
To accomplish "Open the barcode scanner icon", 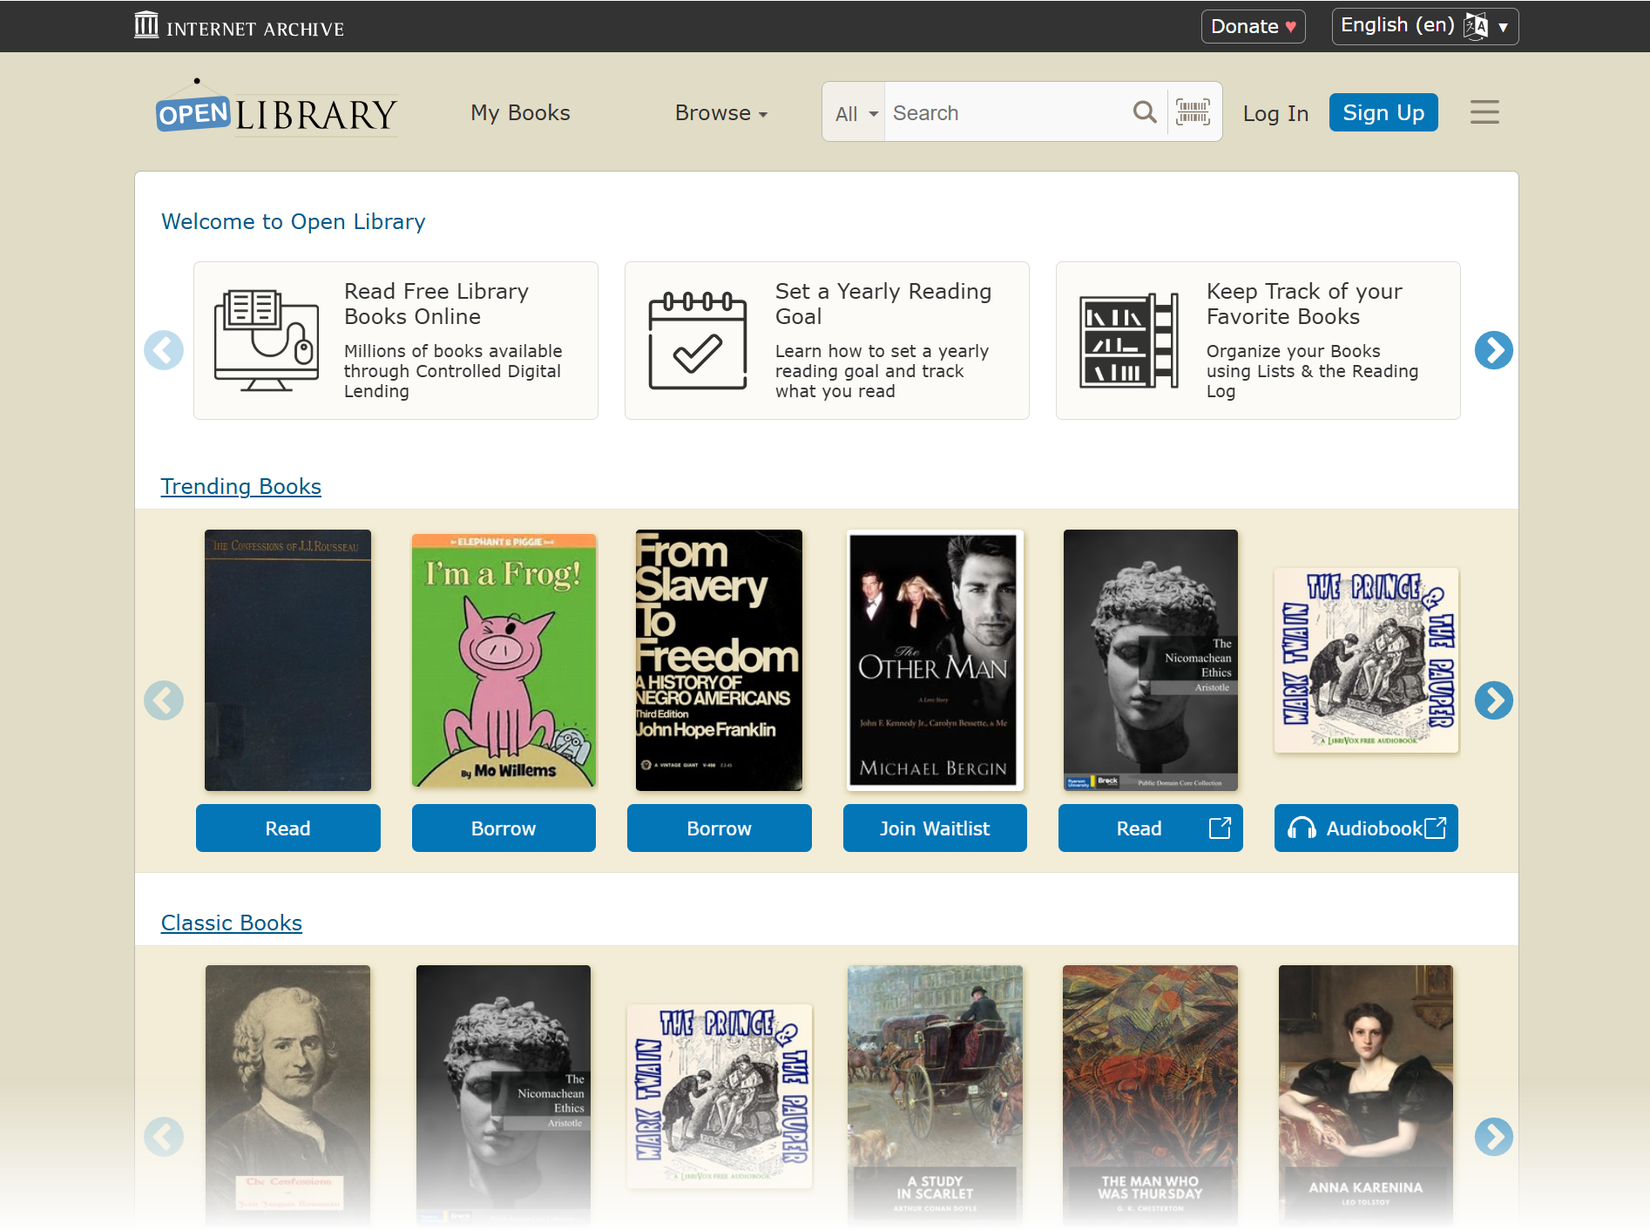I will 1192,112.
